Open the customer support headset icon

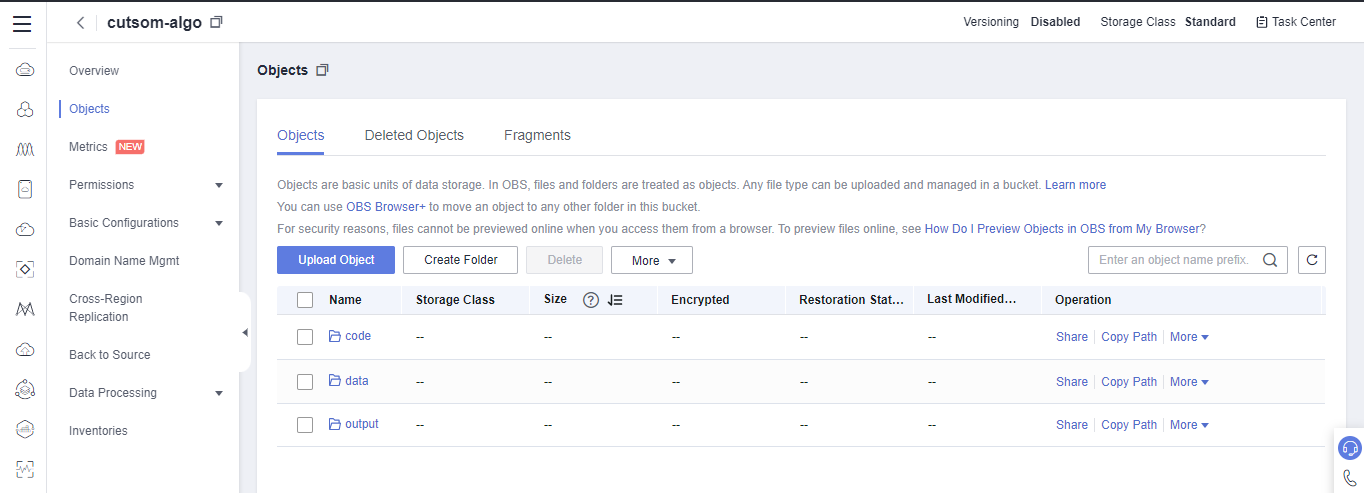pyautogui.click(x=1349, y=448)
